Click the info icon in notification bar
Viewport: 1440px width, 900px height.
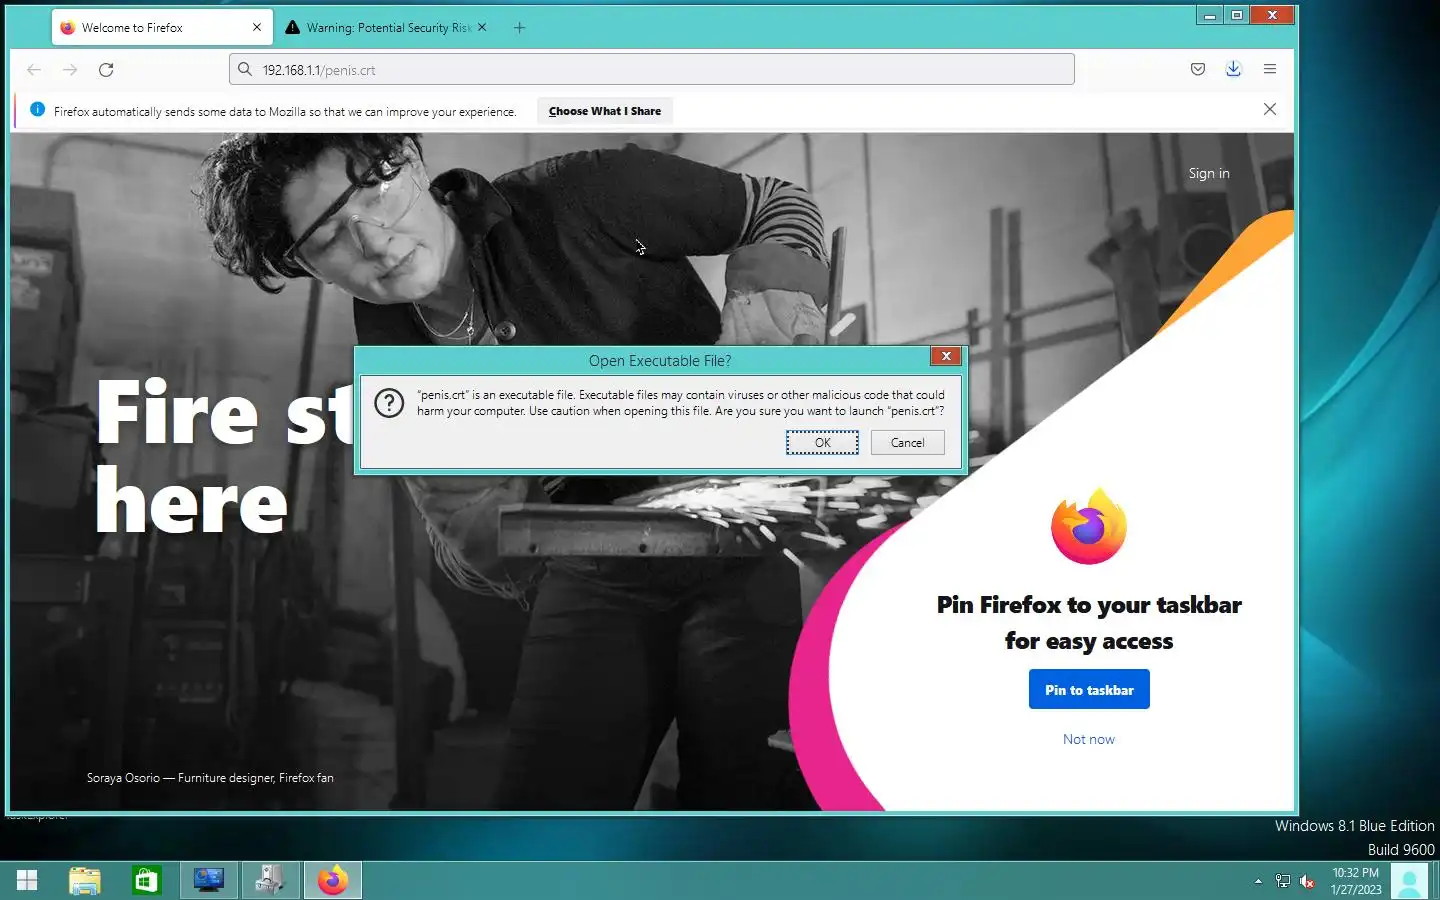[x=37, y=110]
